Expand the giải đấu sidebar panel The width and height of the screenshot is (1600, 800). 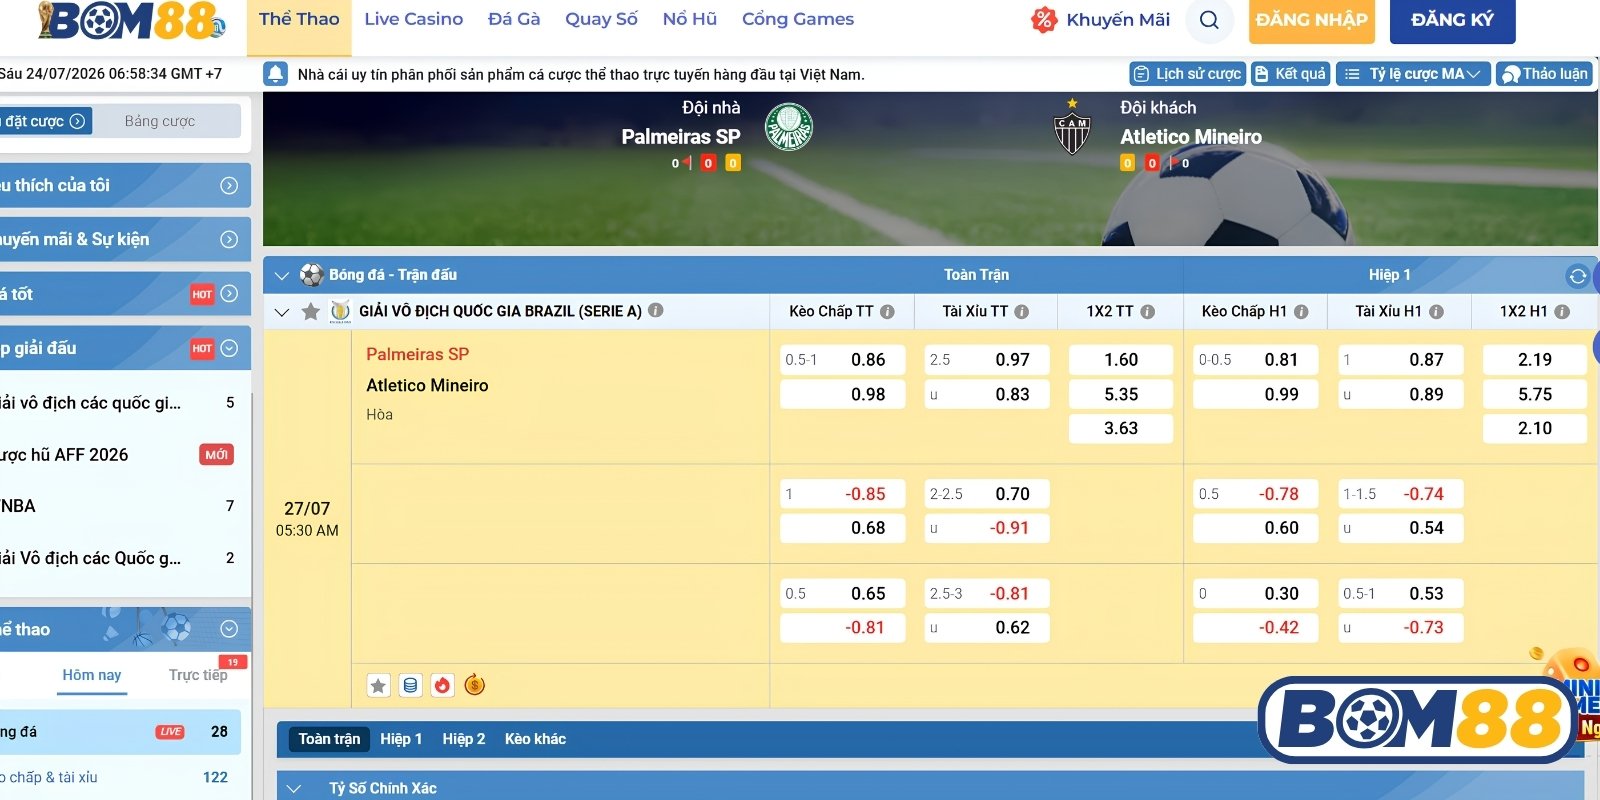tap(229, 348)
